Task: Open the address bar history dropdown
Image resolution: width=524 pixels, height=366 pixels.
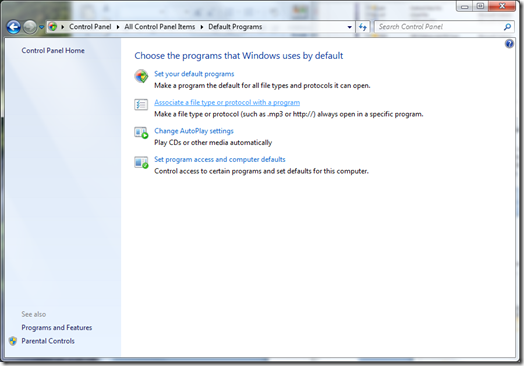Action: click(350, 27)
